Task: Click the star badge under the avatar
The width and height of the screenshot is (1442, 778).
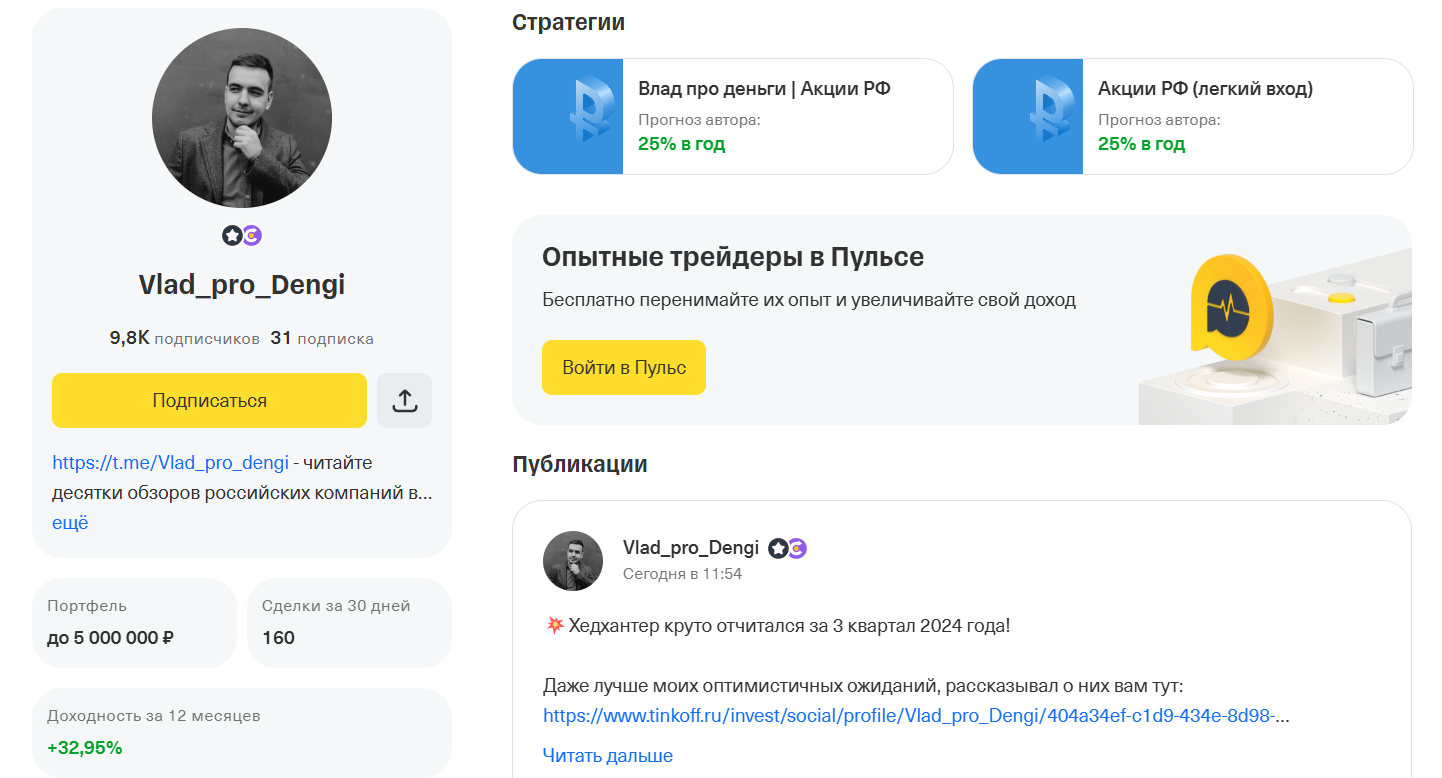Action: [x=232, y=236]
